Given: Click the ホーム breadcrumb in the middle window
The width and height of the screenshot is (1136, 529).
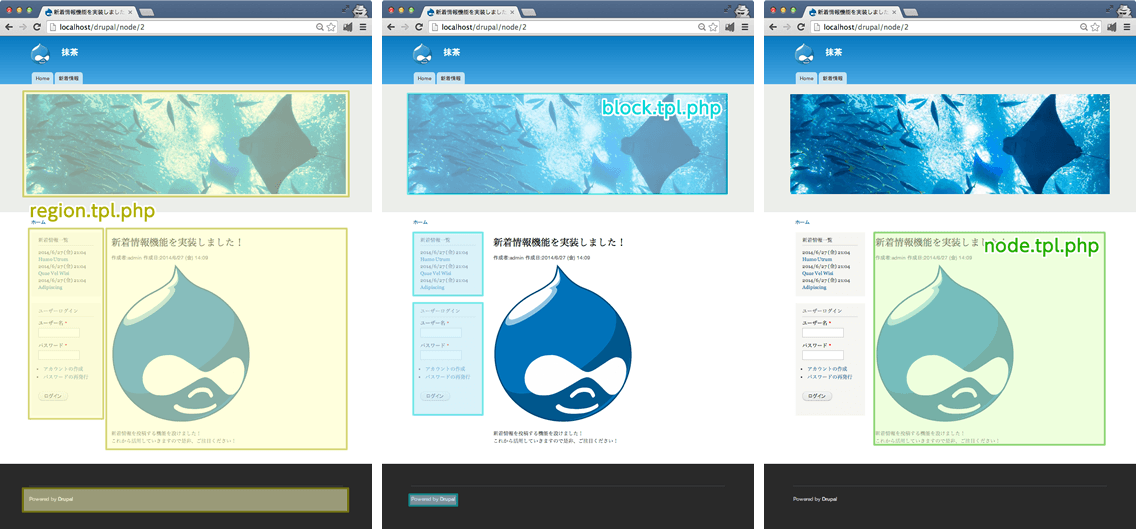Looking at the screenshot, I should tap(419, 222).
